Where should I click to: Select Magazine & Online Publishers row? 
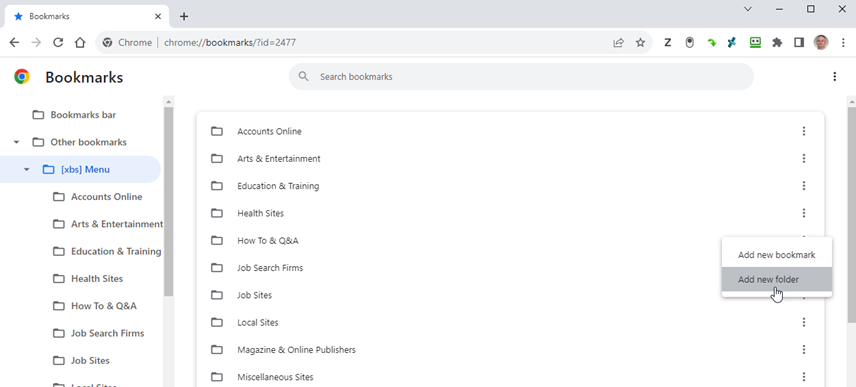(510, 349)
